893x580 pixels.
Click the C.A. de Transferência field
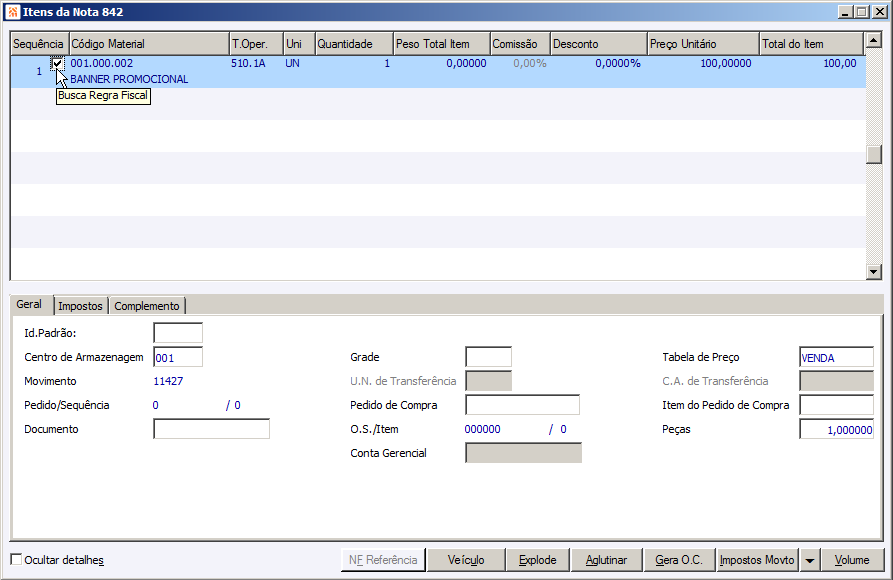[x=837, y=381]
